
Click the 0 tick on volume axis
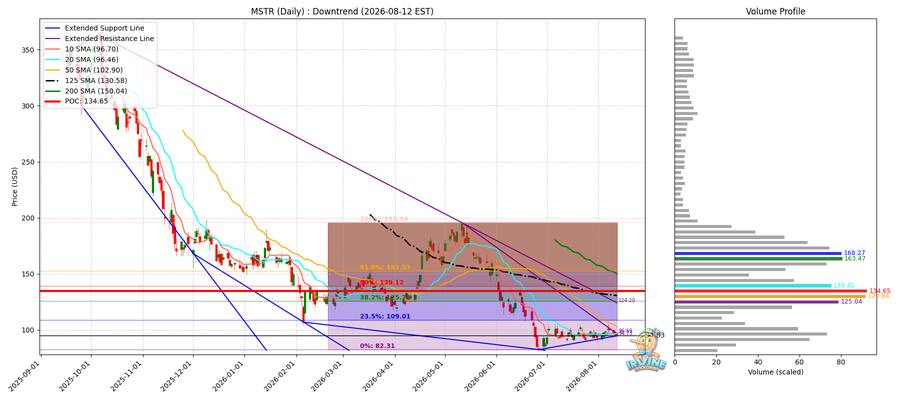675,362
